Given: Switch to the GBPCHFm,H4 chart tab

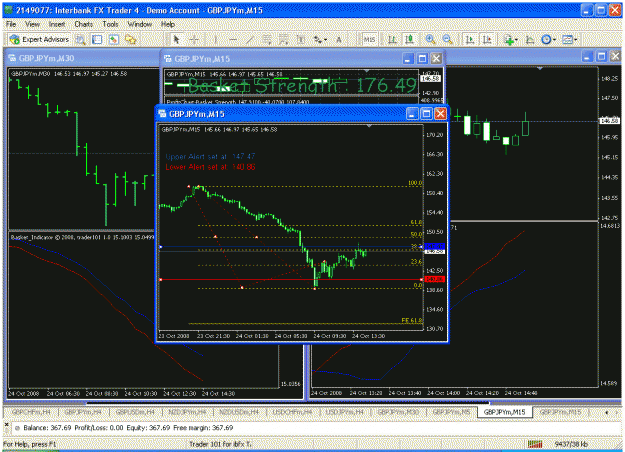Looking at the screenshot, I should tap(31, 412).
